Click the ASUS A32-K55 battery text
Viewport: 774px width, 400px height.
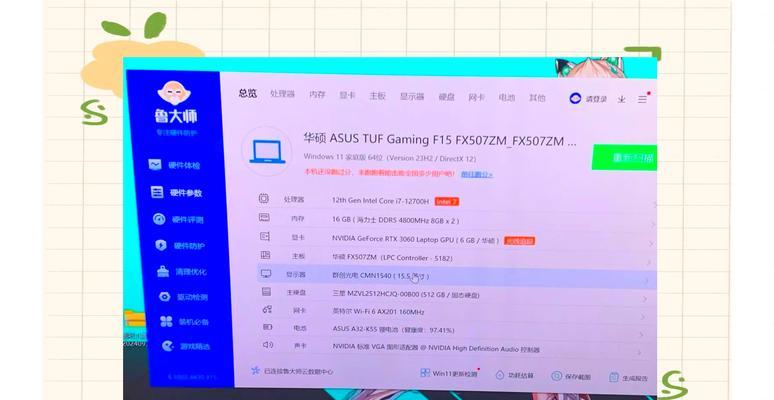click(x=393, y=329)
